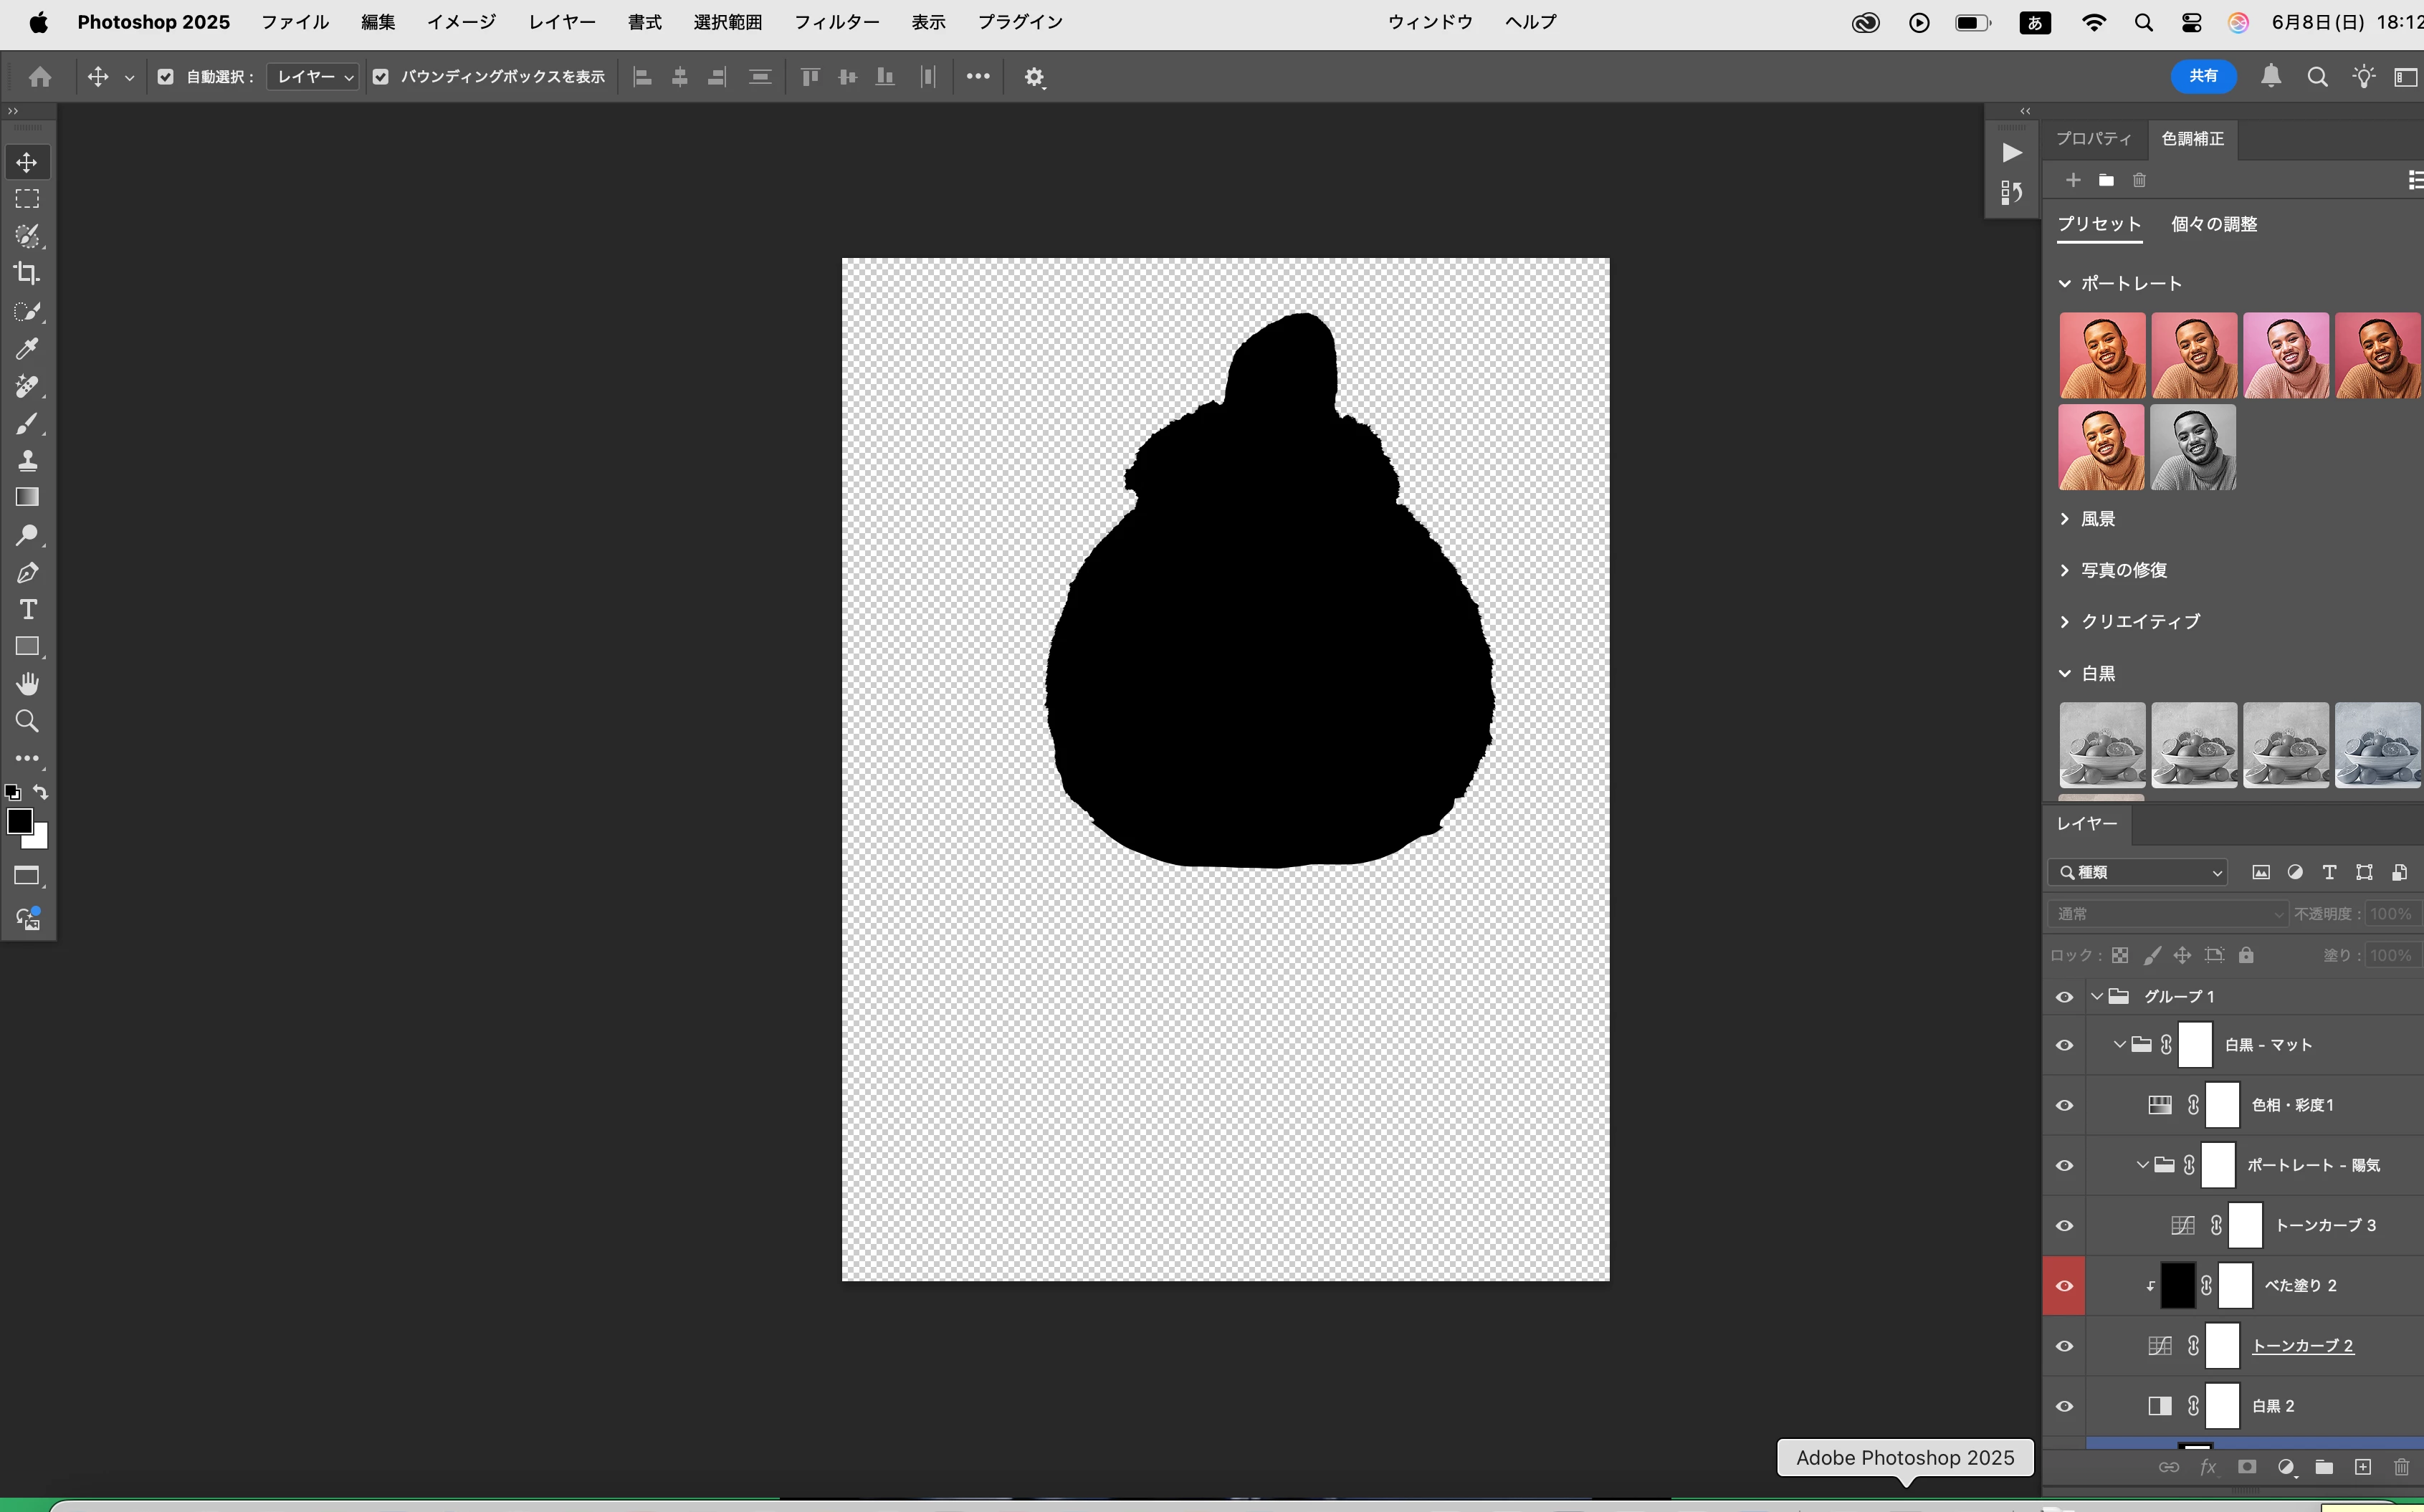Viewport: 2424px width, 1512px height.
Task: Open the foreground color swatch
Action: (19, 822)
